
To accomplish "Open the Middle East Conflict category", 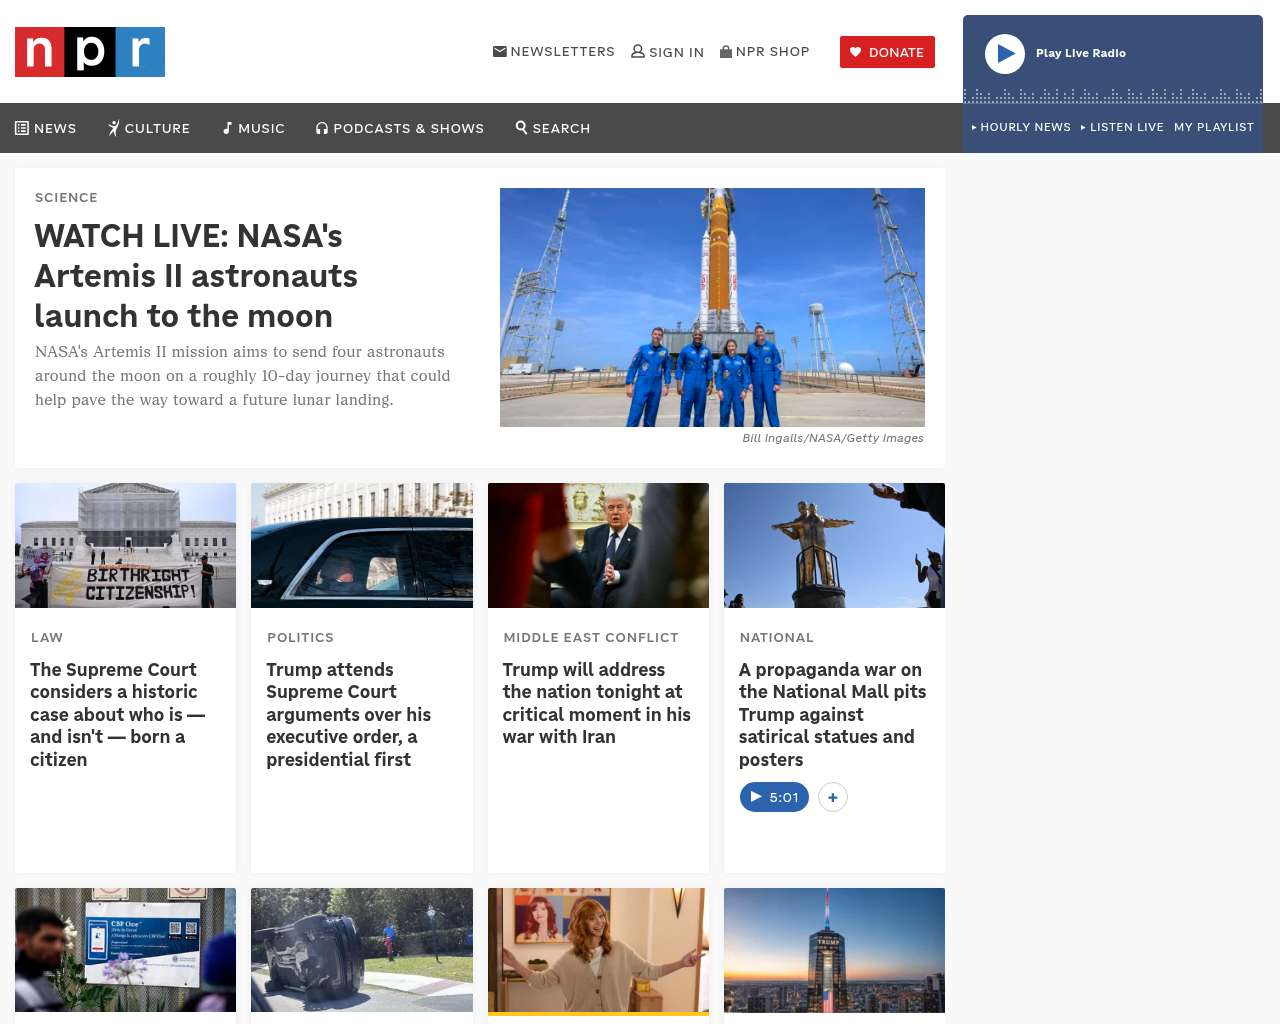I will (x=591, y=637).
